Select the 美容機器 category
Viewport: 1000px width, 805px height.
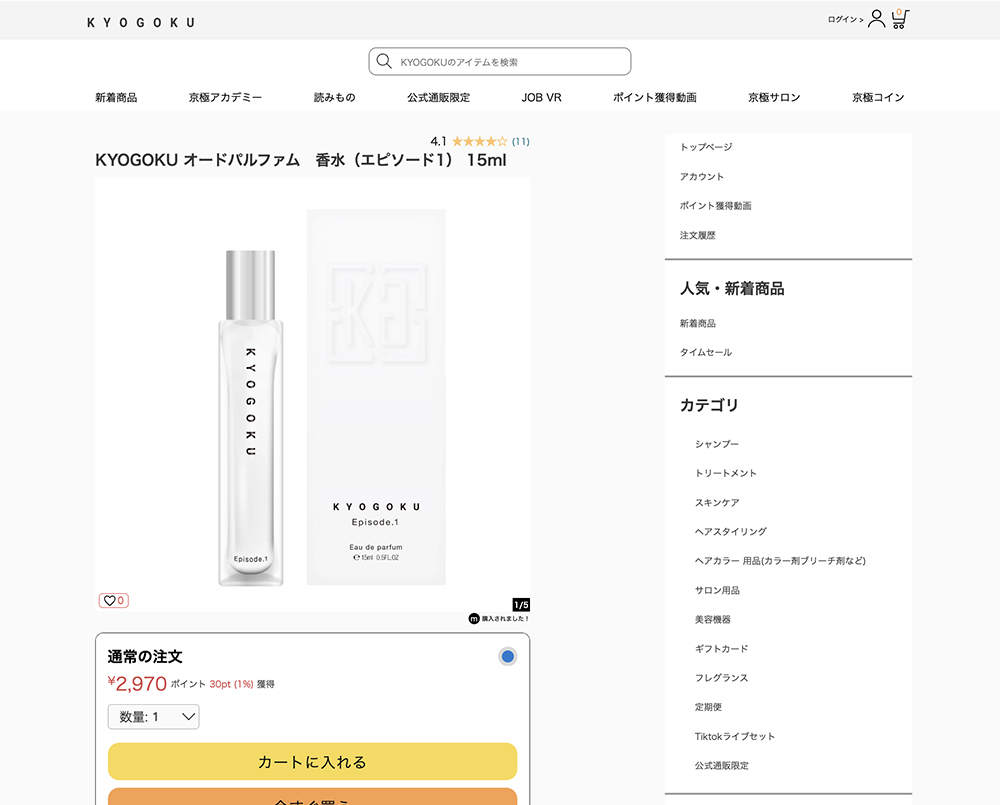712,619
